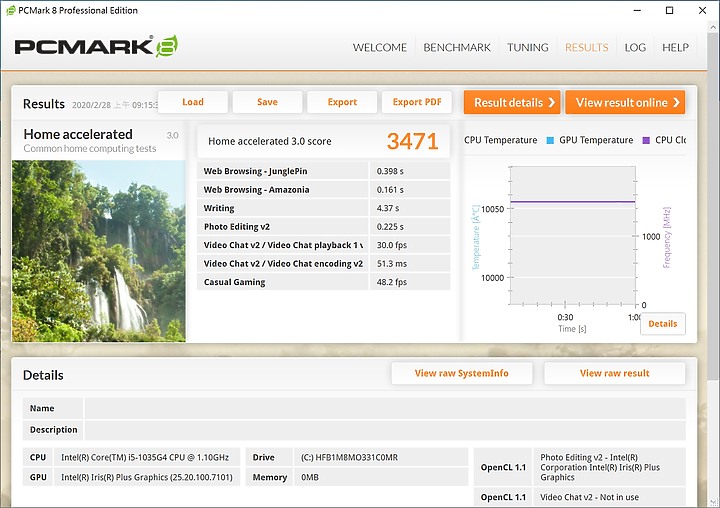This screenshot has height=508, width=720.
Task: Click the results timestamp 2020/2/28
Action: coord(115,105)
